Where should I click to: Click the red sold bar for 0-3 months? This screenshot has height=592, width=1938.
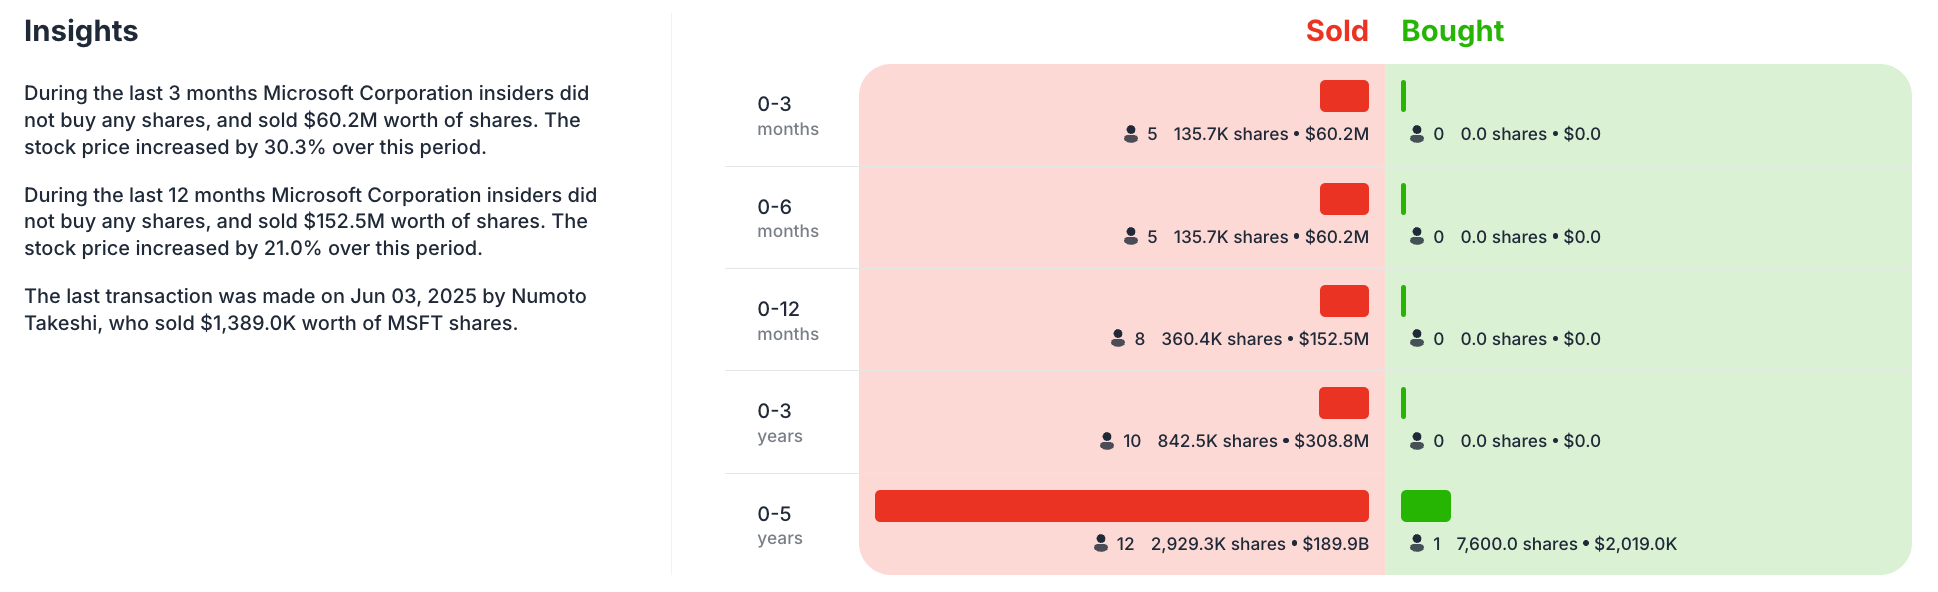click(x=1344, y=96)
